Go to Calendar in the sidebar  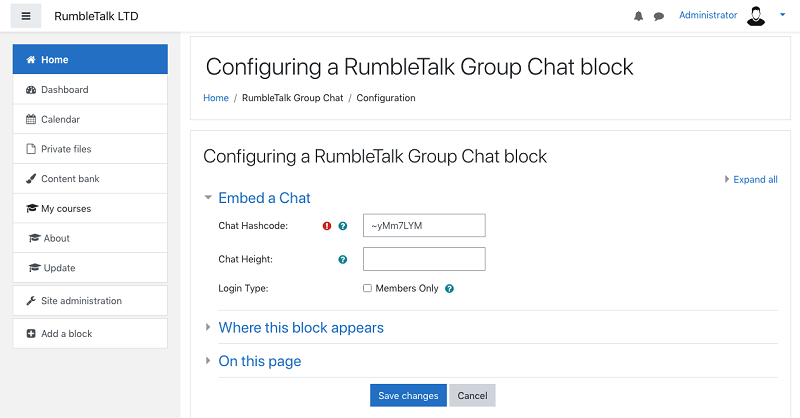[60, 120]
